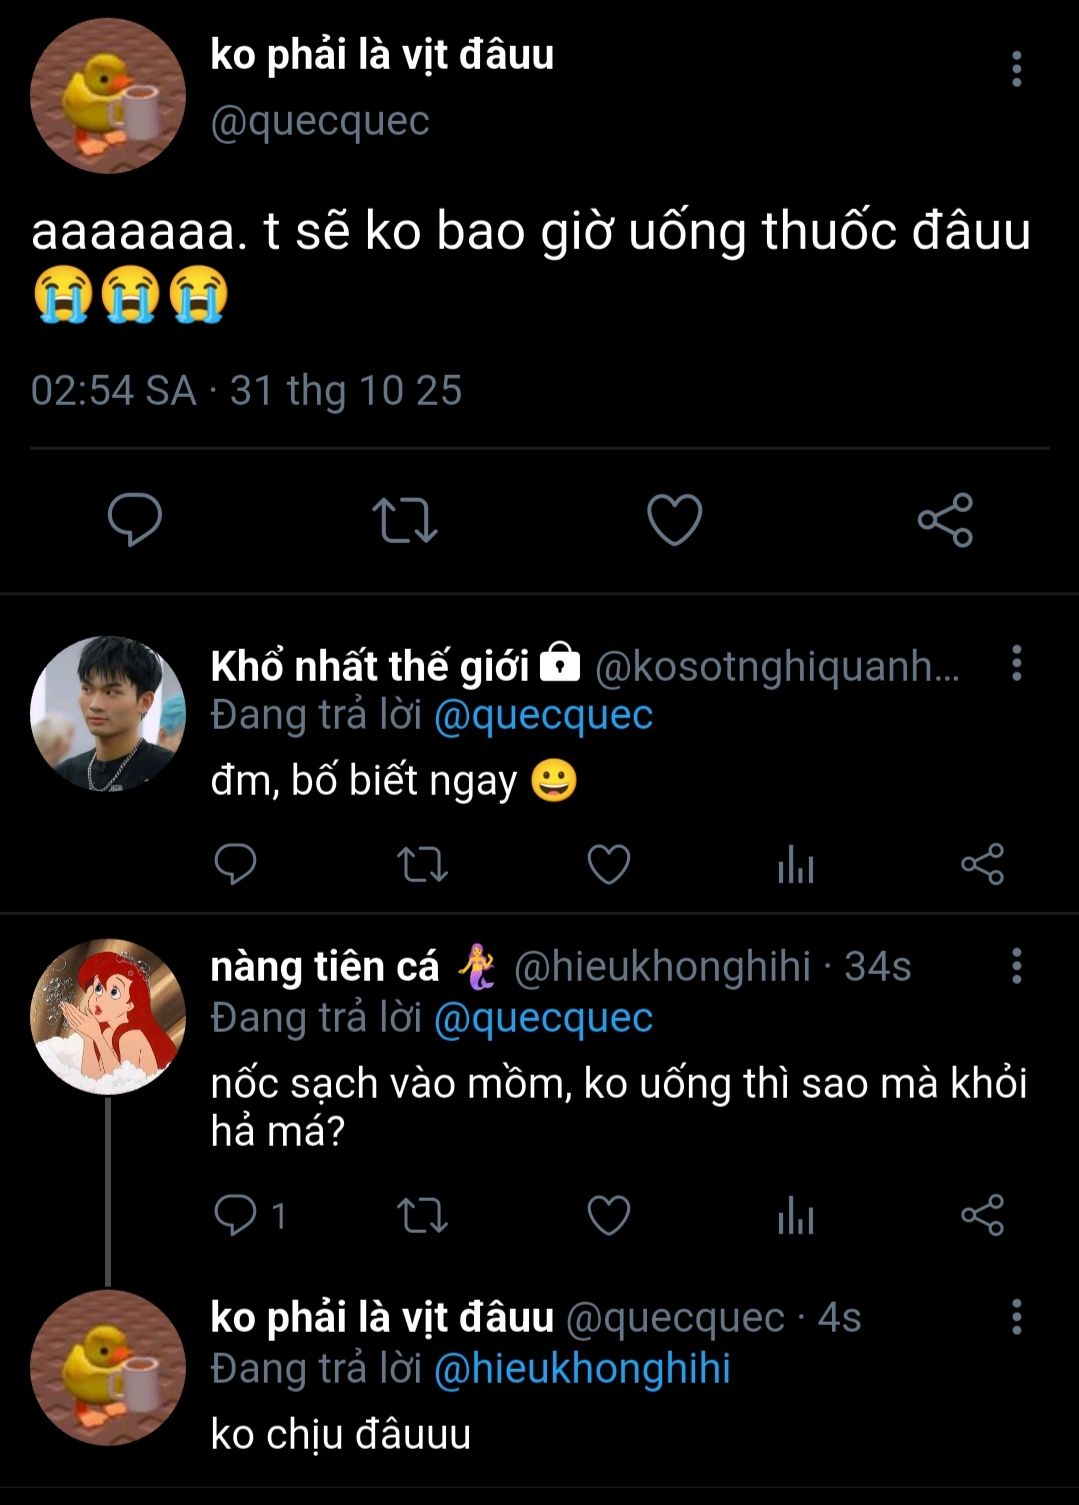This screenshot has width=1079, height=1505.
Task: Reply to the main quecquec tweet
Action: click(135, 519)
